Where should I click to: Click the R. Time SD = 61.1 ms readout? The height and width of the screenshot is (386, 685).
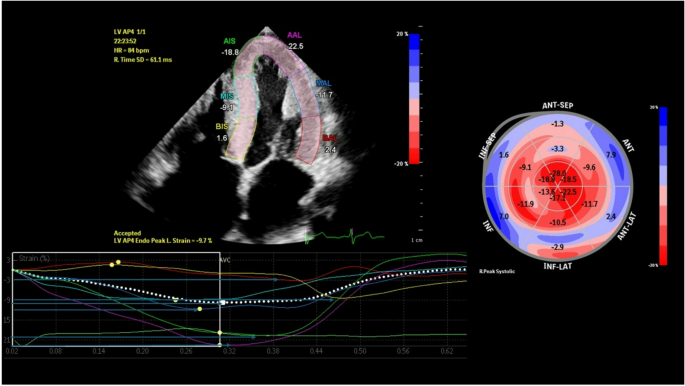coord(143,59)
